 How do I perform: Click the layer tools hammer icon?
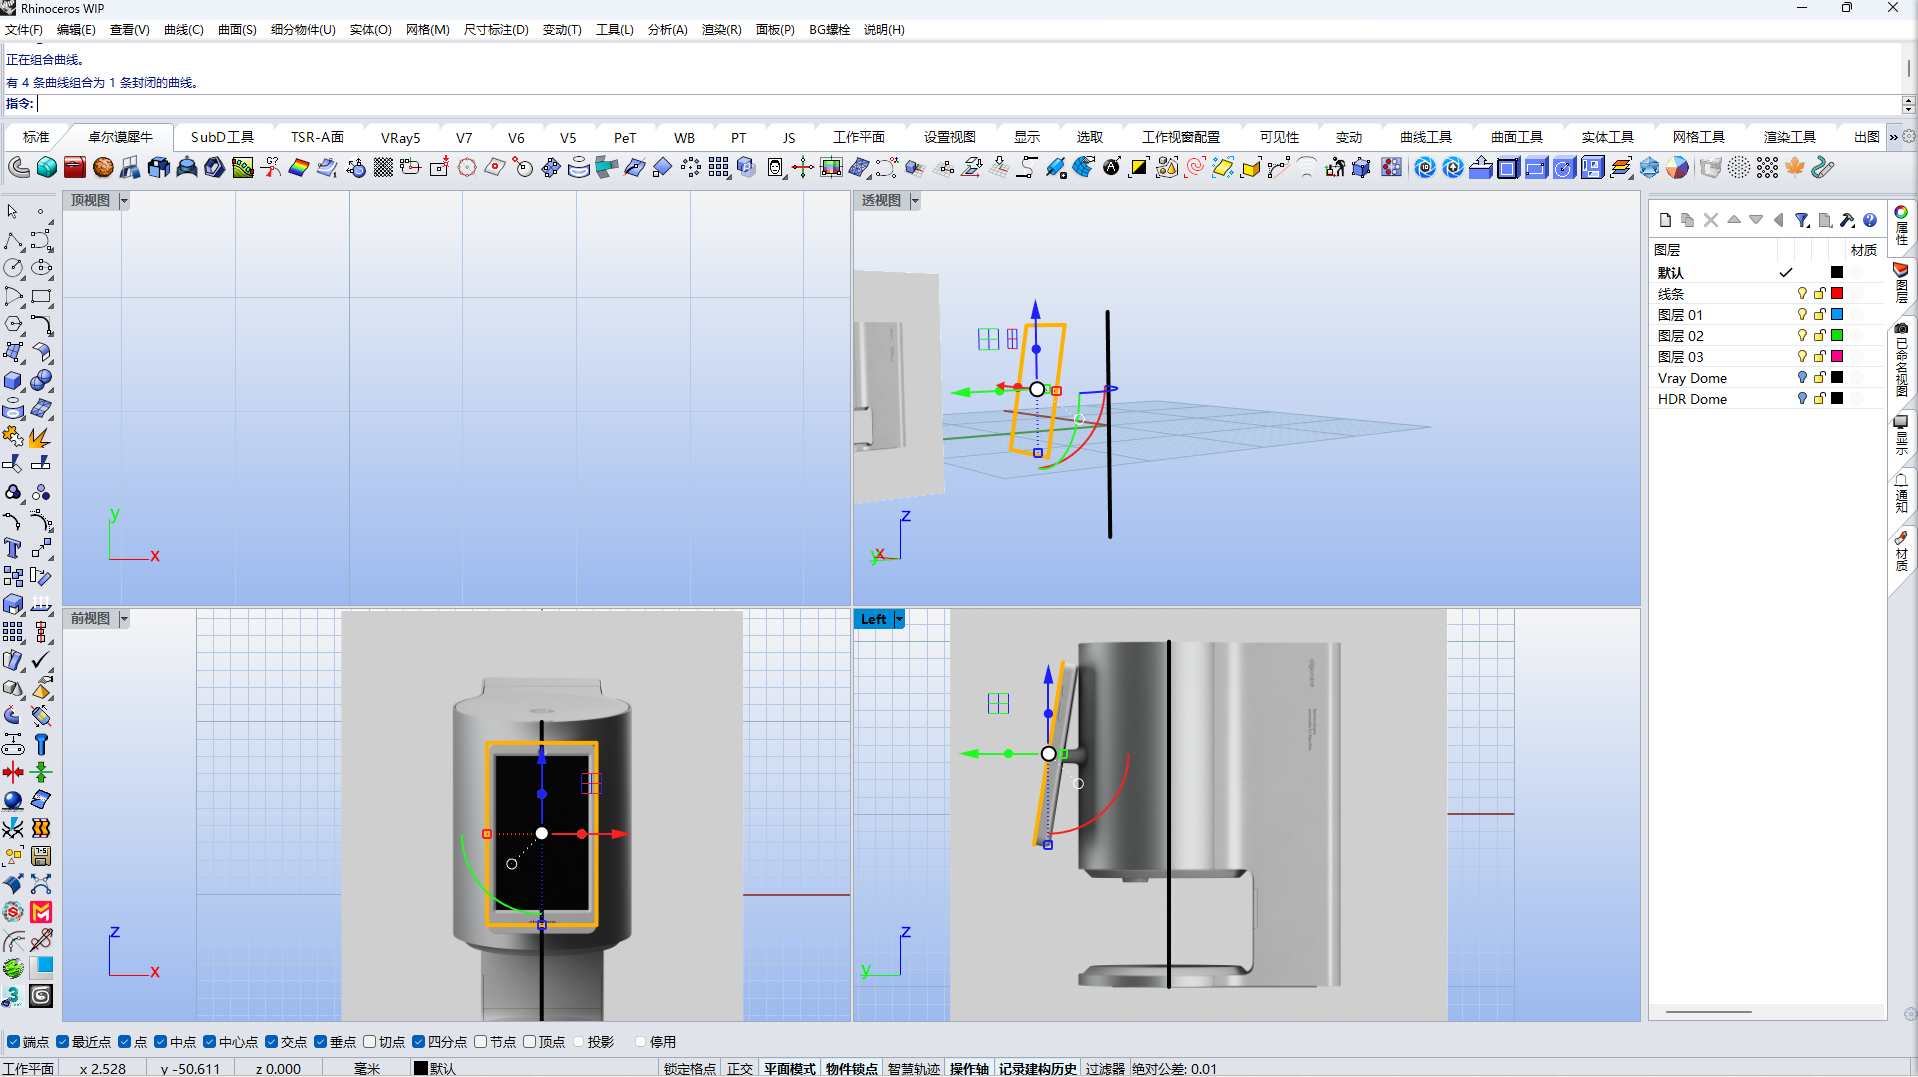1847,220
